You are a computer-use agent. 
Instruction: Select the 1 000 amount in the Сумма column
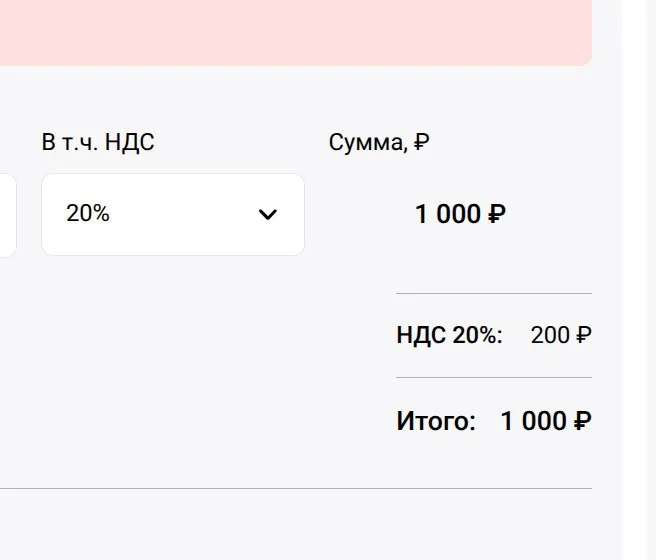(x=447, y=214)
